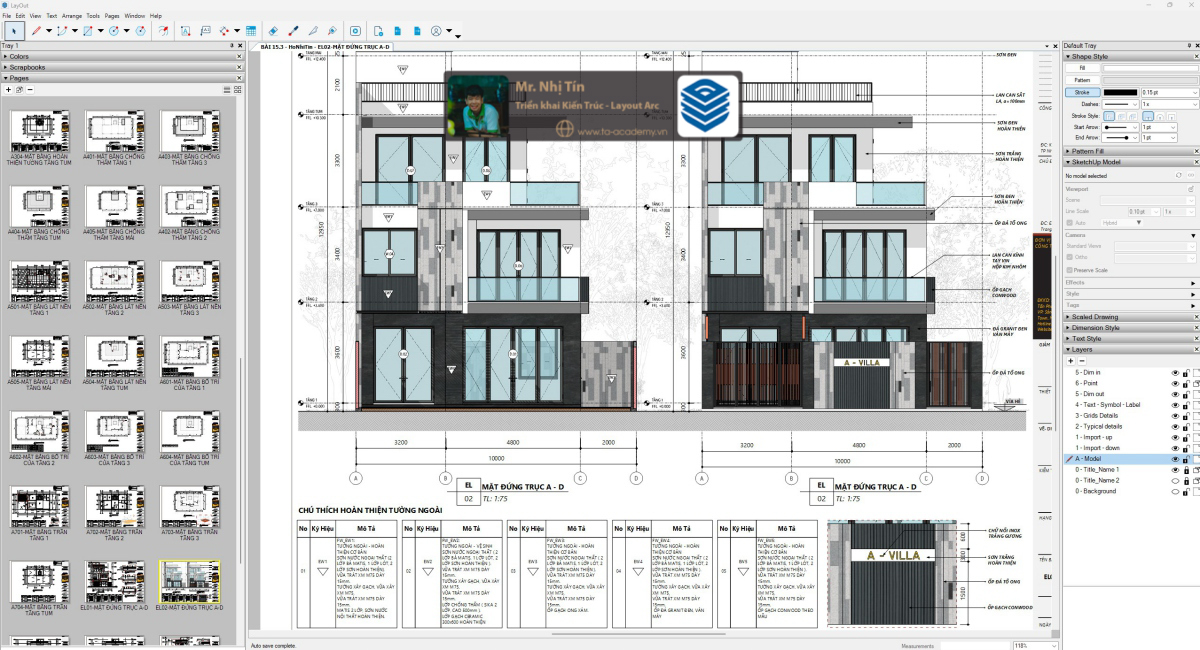Select the Split tool
Image resolution: width=1200 pixels, height=650 pixels.
click(x=314, y=31)
